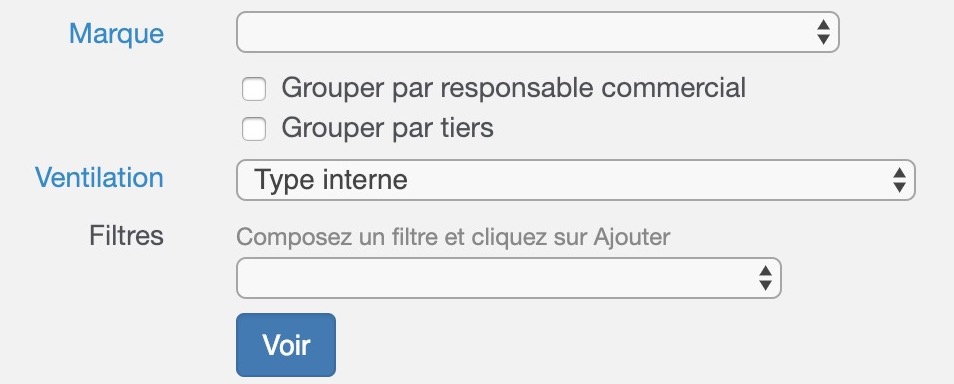Click the blue Ventilation label link
The height and width of the screenshot is (384, 954).
[x=99, y=178]
